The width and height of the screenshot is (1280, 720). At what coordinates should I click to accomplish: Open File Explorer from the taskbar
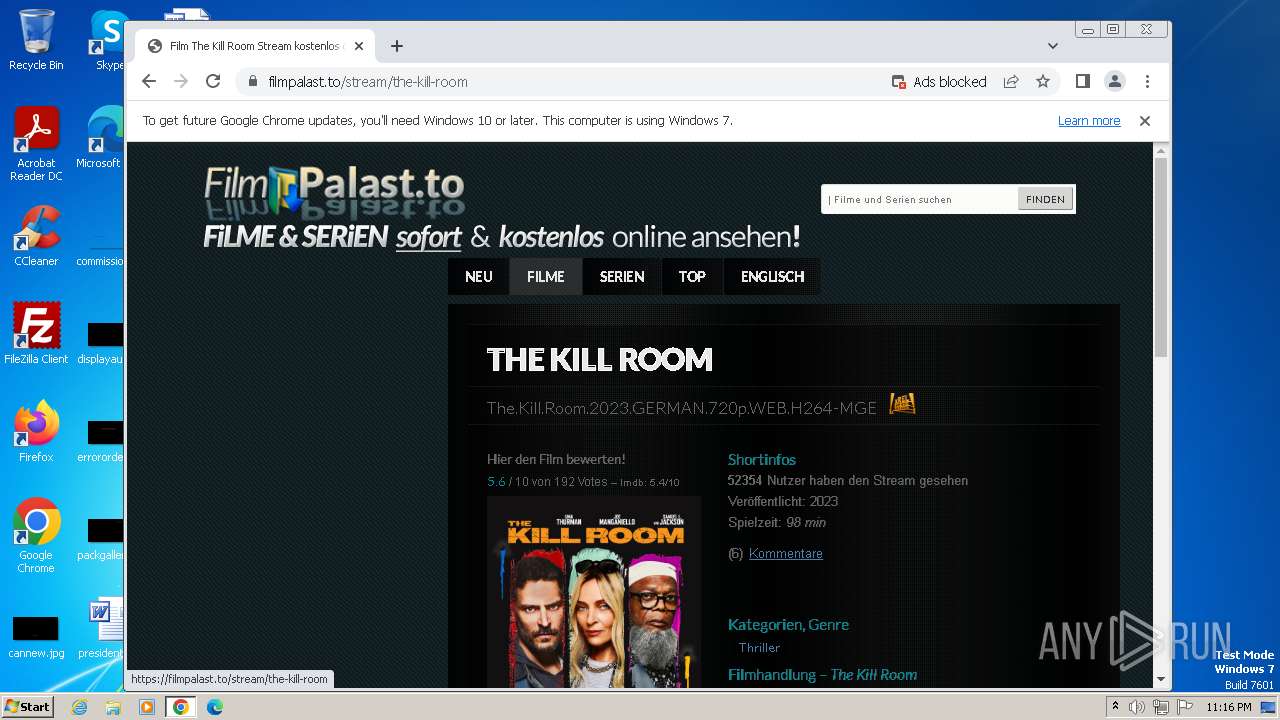113,707
